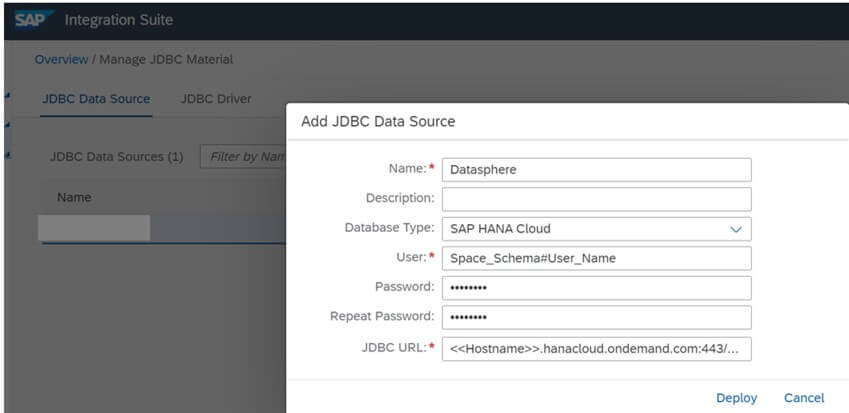Click the empty Description field
Screen dimensions: 849x413
[596, 199]
